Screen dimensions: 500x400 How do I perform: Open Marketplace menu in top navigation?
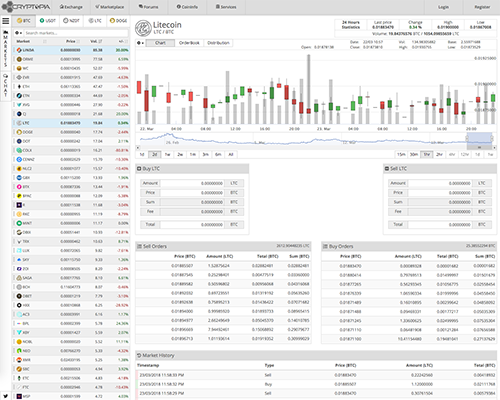109,7
